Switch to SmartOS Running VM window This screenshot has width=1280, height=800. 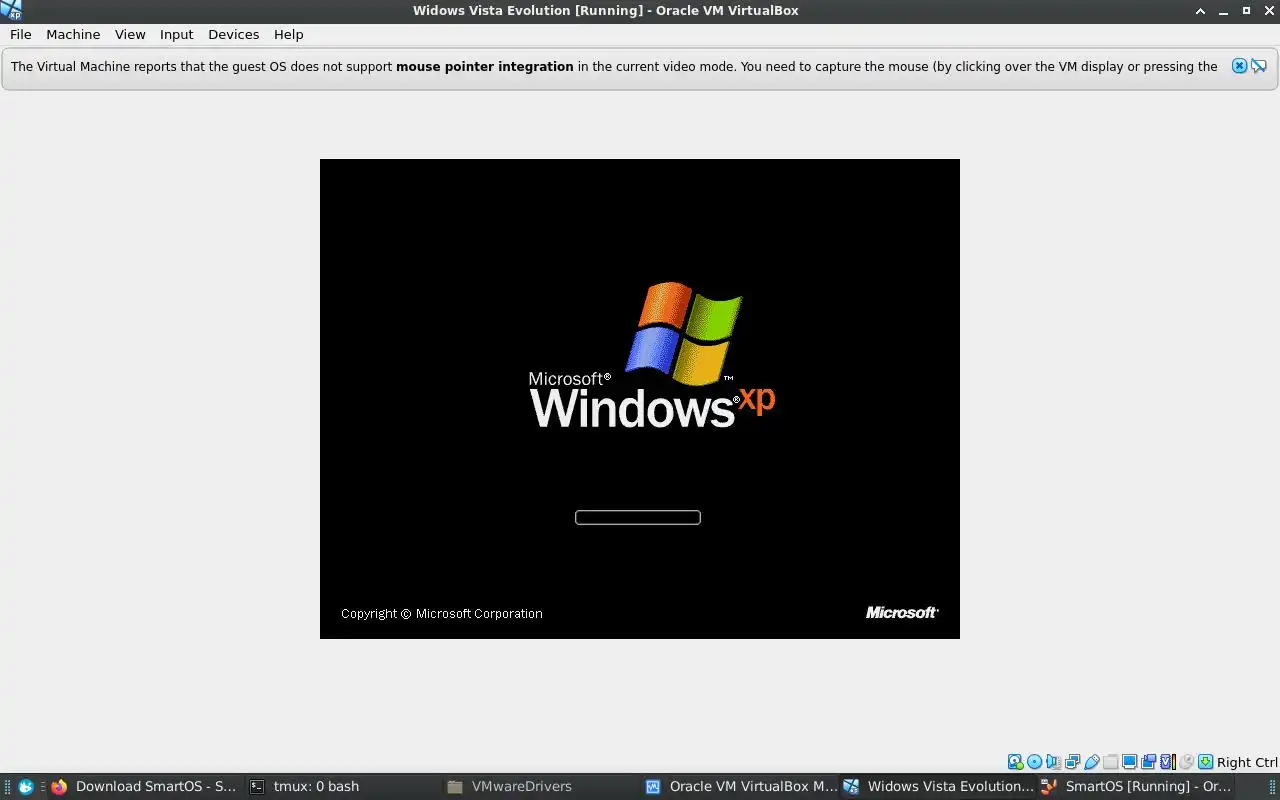point(1136,786)
